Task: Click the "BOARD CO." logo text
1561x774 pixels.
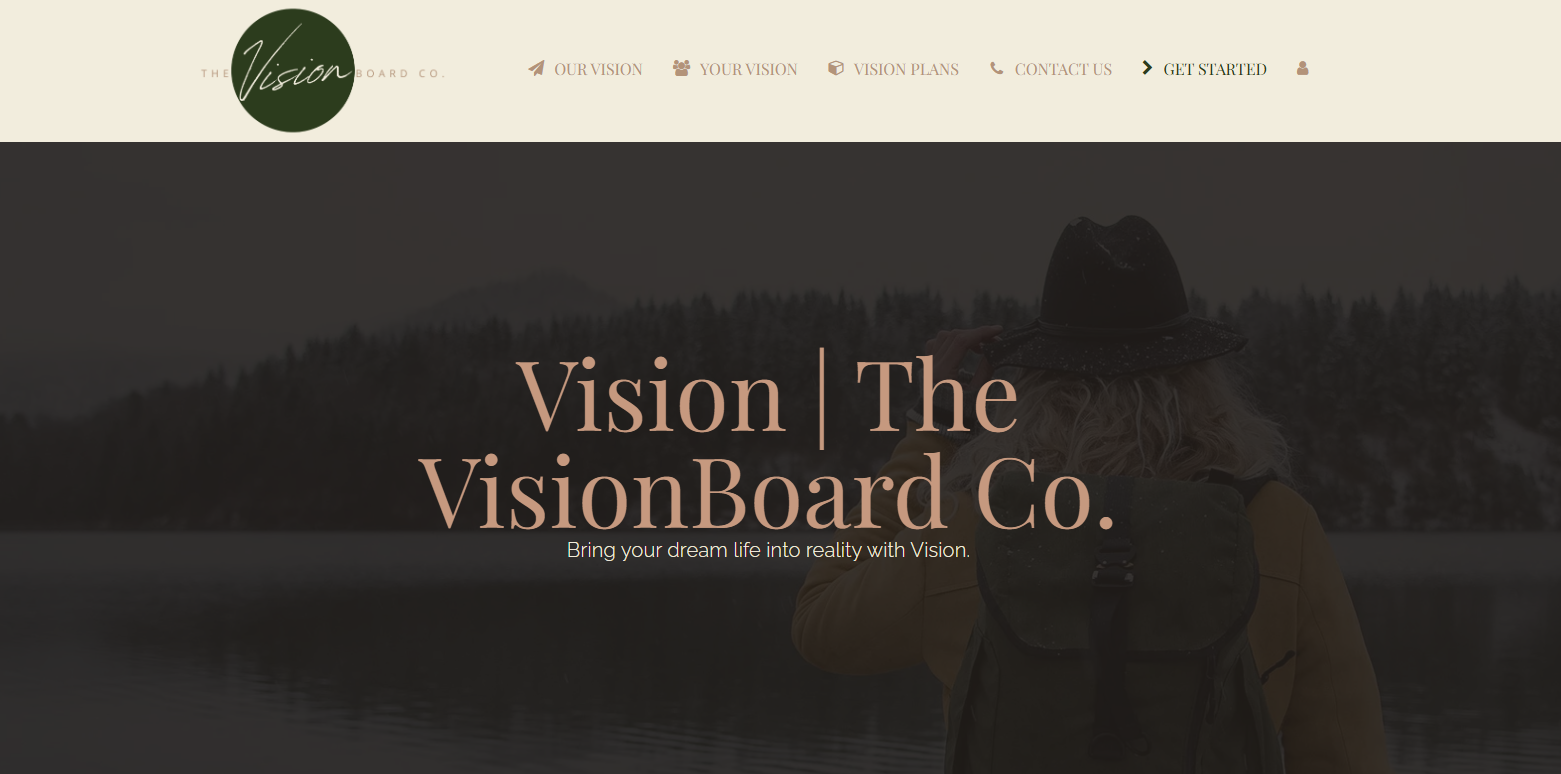Action: click(400, 74)
